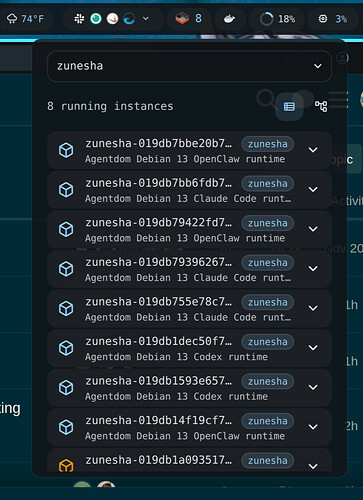The image size is (363, 500).
Task: Open the Slack icon in the menu bar
Action: [x=79, y=19]
